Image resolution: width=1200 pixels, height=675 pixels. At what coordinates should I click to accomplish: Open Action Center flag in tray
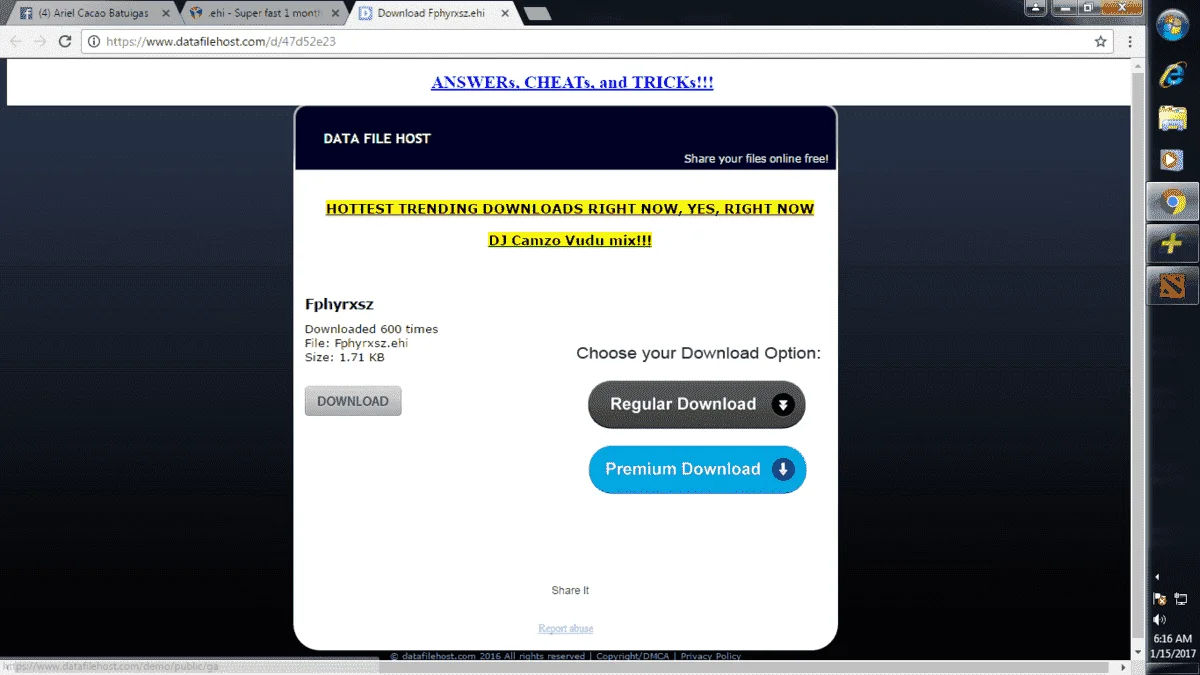[1159, 599]
